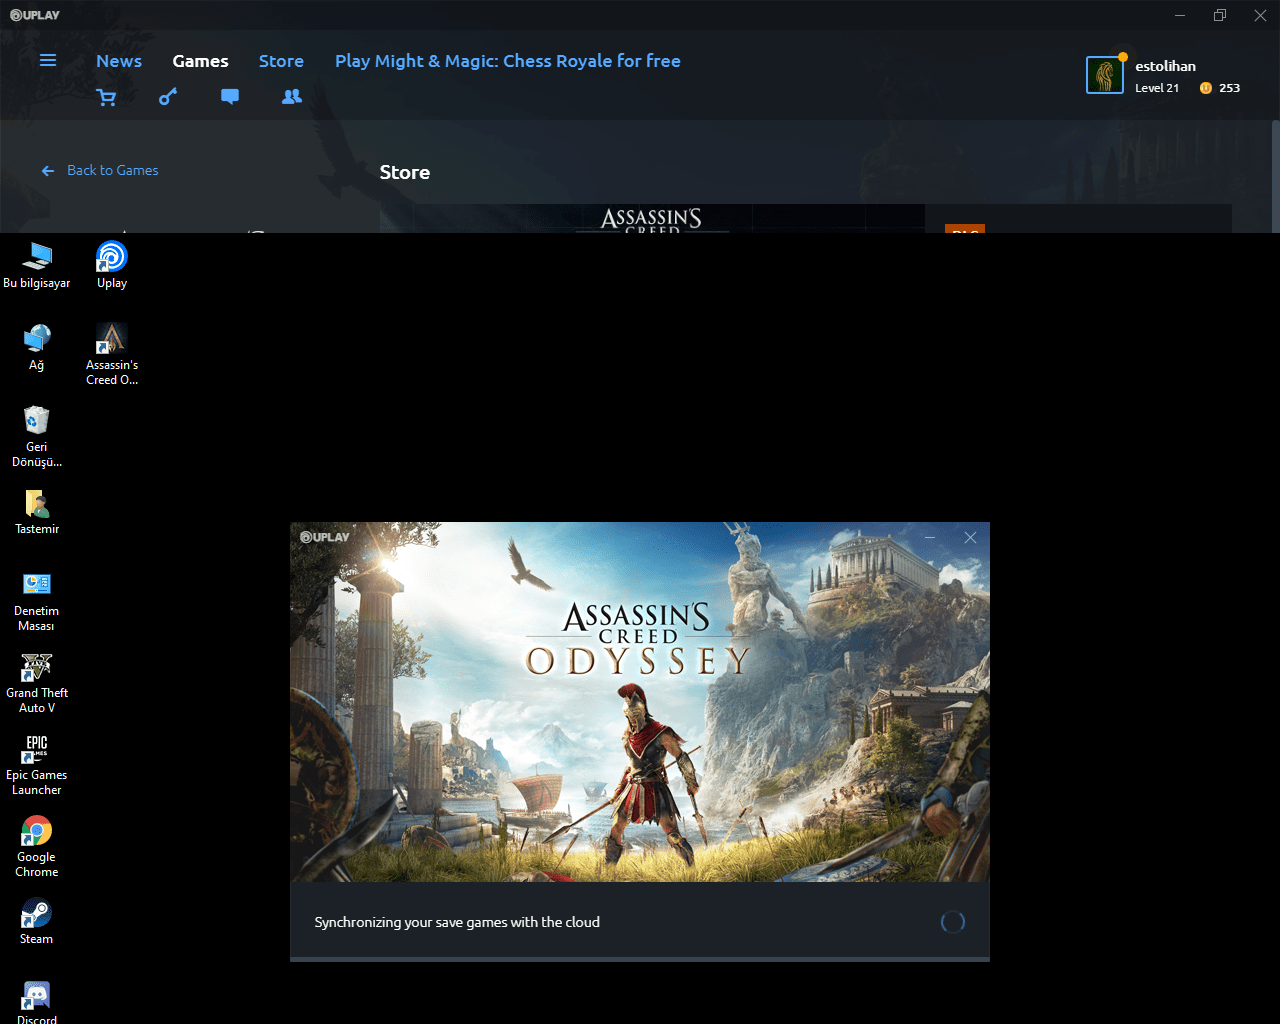Select the Tastemir user folder icon
The width and height of the screenshot is (1280, 1024).
click(37, 512)
